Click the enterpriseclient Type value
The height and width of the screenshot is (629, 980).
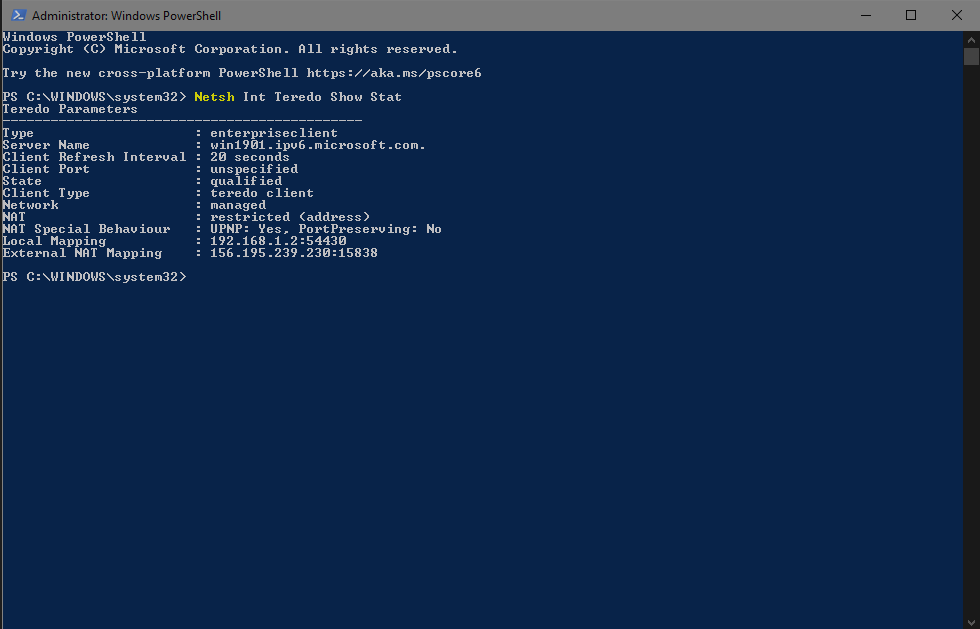[x=274, y=133]
